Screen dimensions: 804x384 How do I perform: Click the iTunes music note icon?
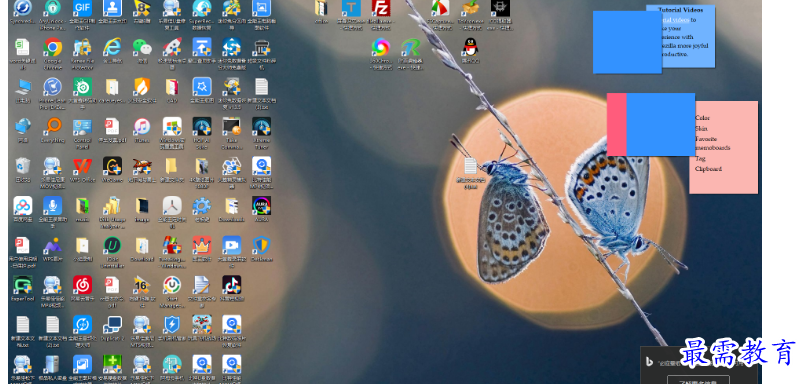(142, 126)
